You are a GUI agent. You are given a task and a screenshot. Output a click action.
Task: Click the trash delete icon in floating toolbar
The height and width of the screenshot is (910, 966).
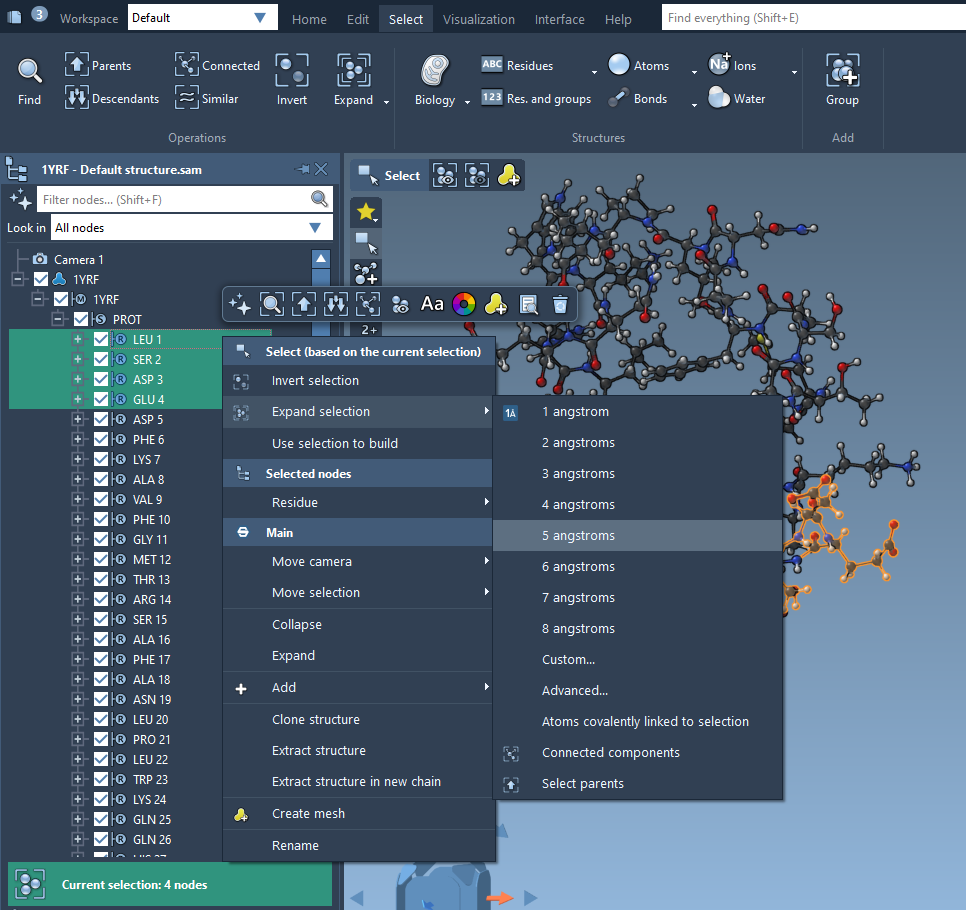(560, 304)
